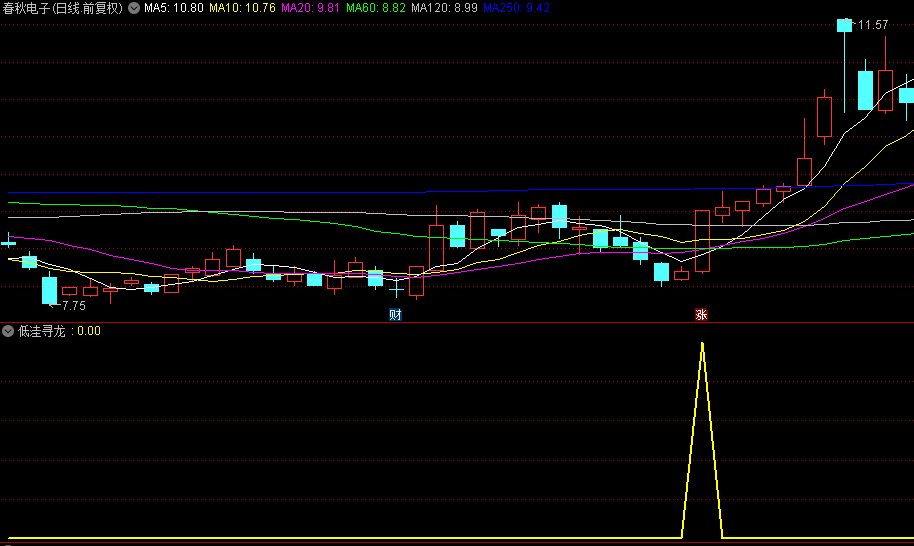Select the large cyan candle beside the 7.75 low

pos(50,290)
